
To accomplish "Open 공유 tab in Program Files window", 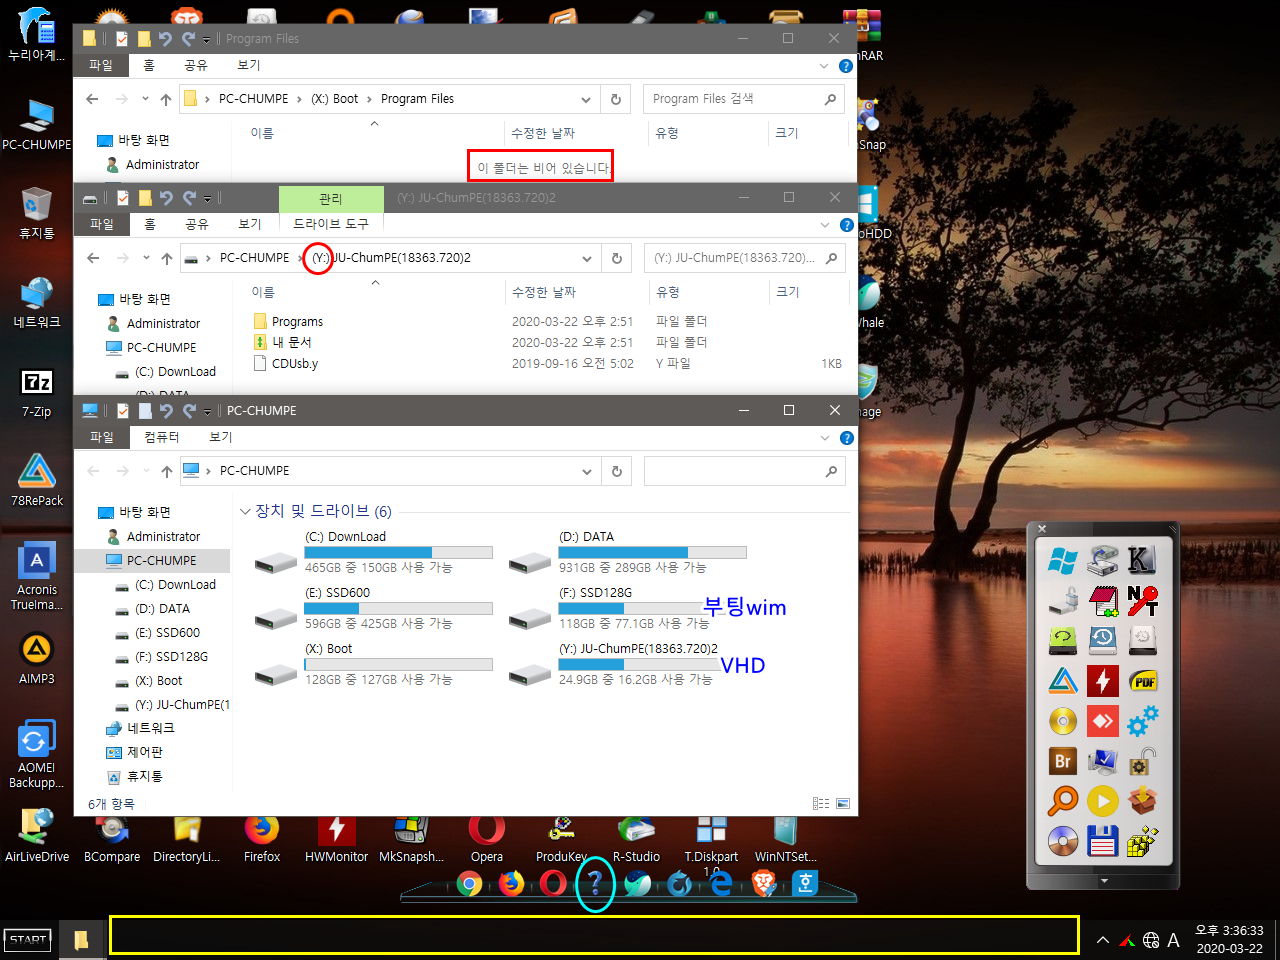I will pos(196,65).
